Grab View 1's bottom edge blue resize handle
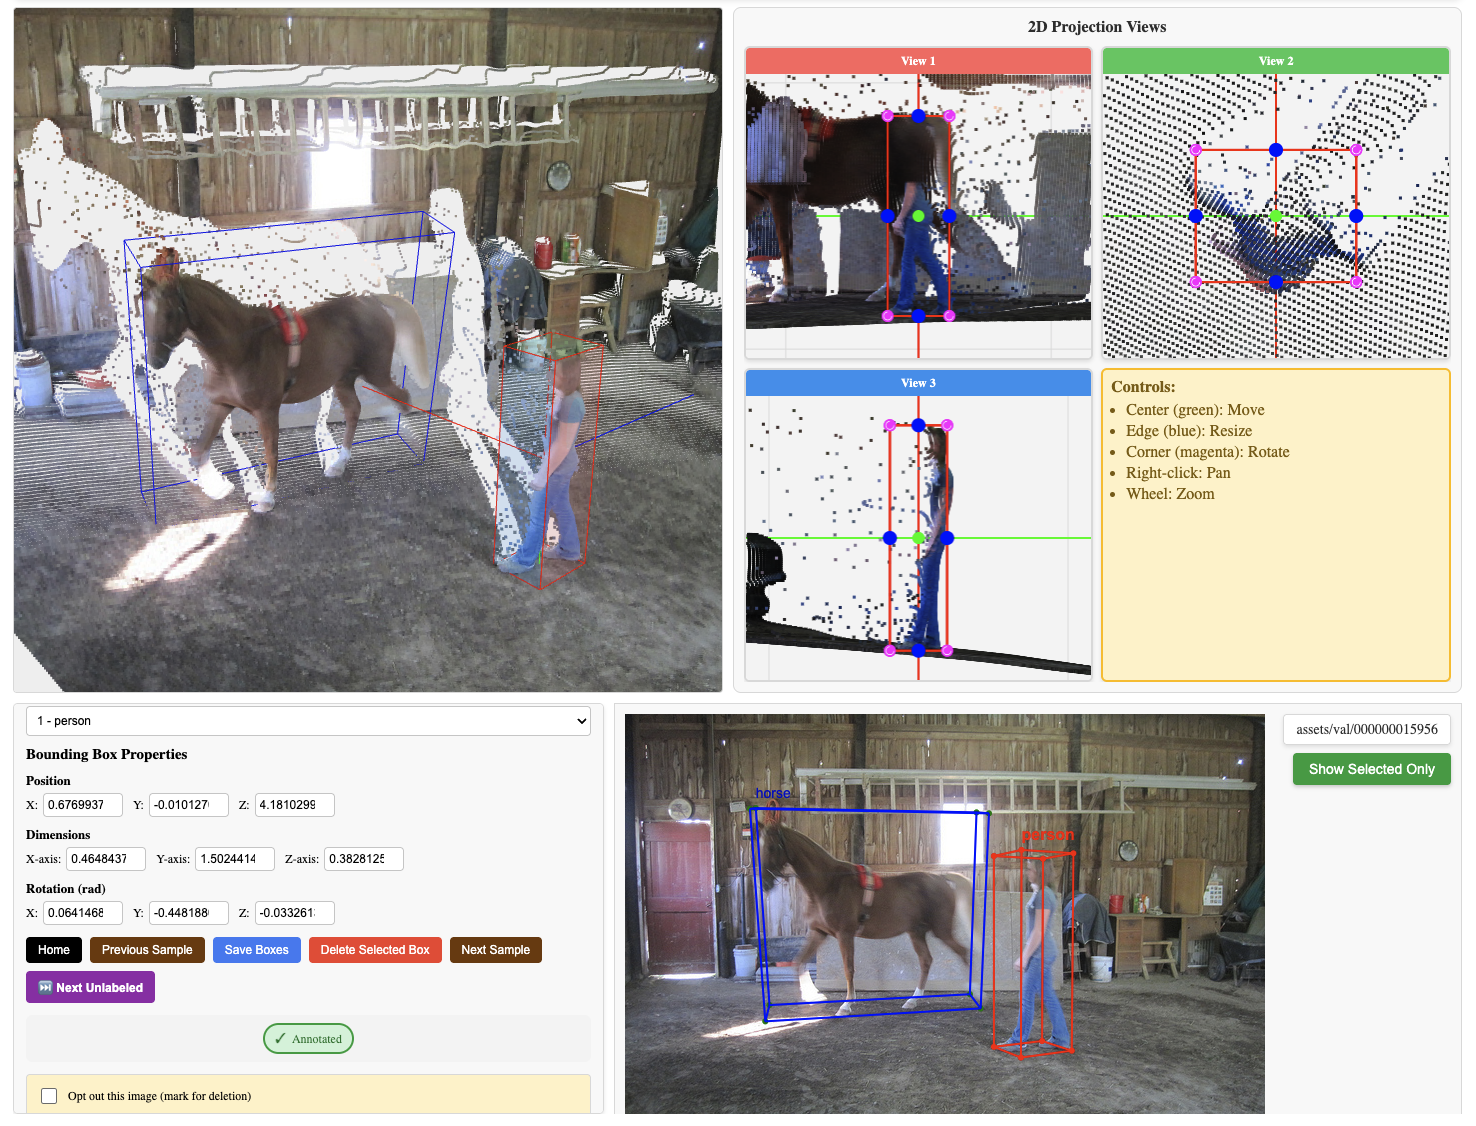 point(918,316)
